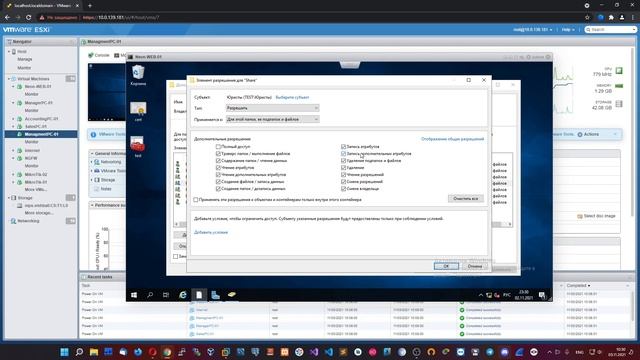Click the guest Windows Start button
The width and height of the screenshot is (640, 360).
click(134, 295)
